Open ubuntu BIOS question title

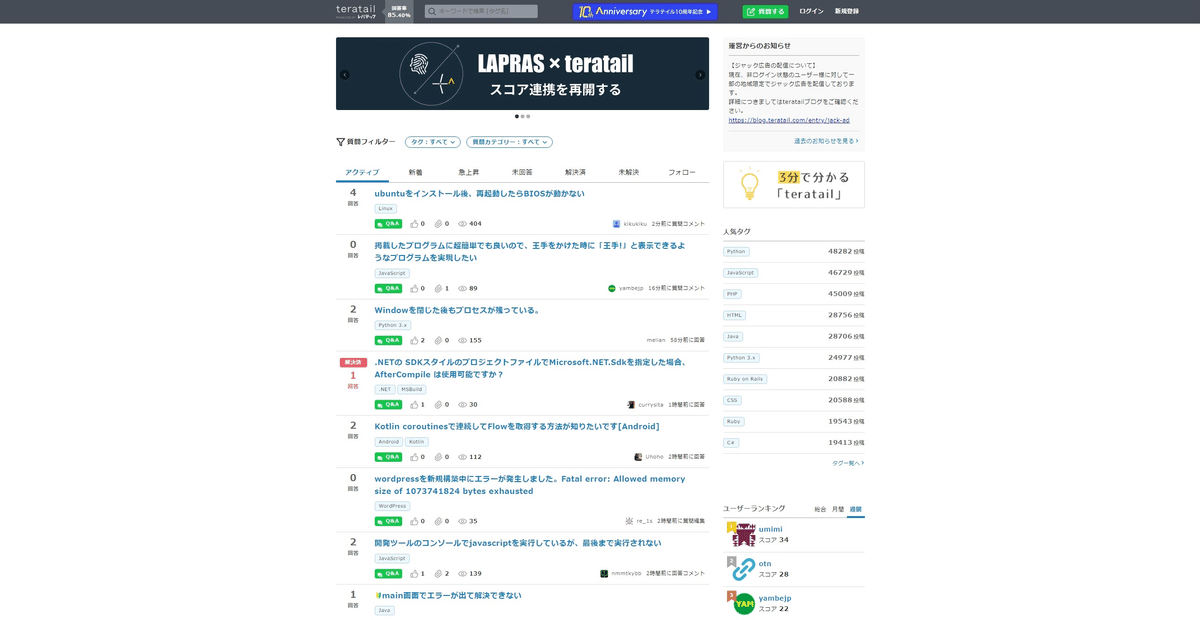479,194
